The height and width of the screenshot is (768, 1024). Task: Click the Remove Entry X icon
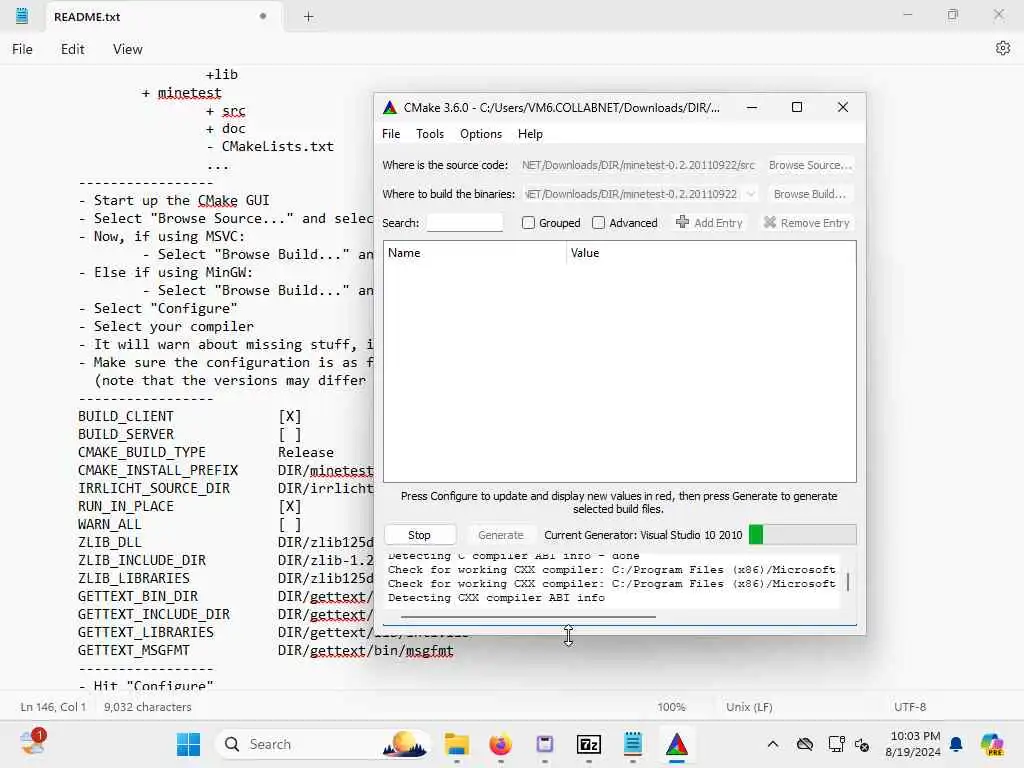(769, 222)
